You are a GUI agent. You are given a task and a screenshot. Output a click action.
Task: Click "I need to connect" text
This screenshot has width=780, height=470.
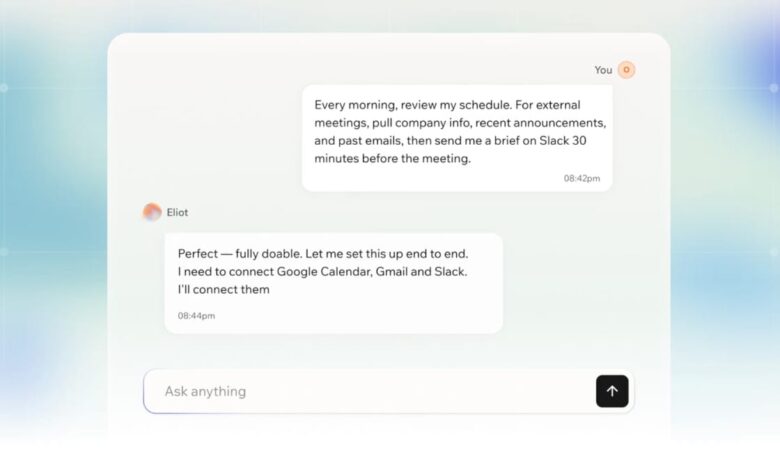(225, 272)
